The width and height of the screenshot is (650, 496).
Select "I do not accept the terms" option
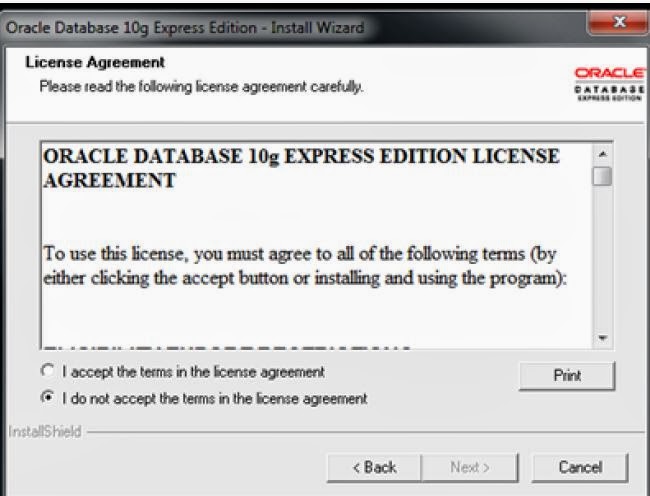tap(48, 398)
